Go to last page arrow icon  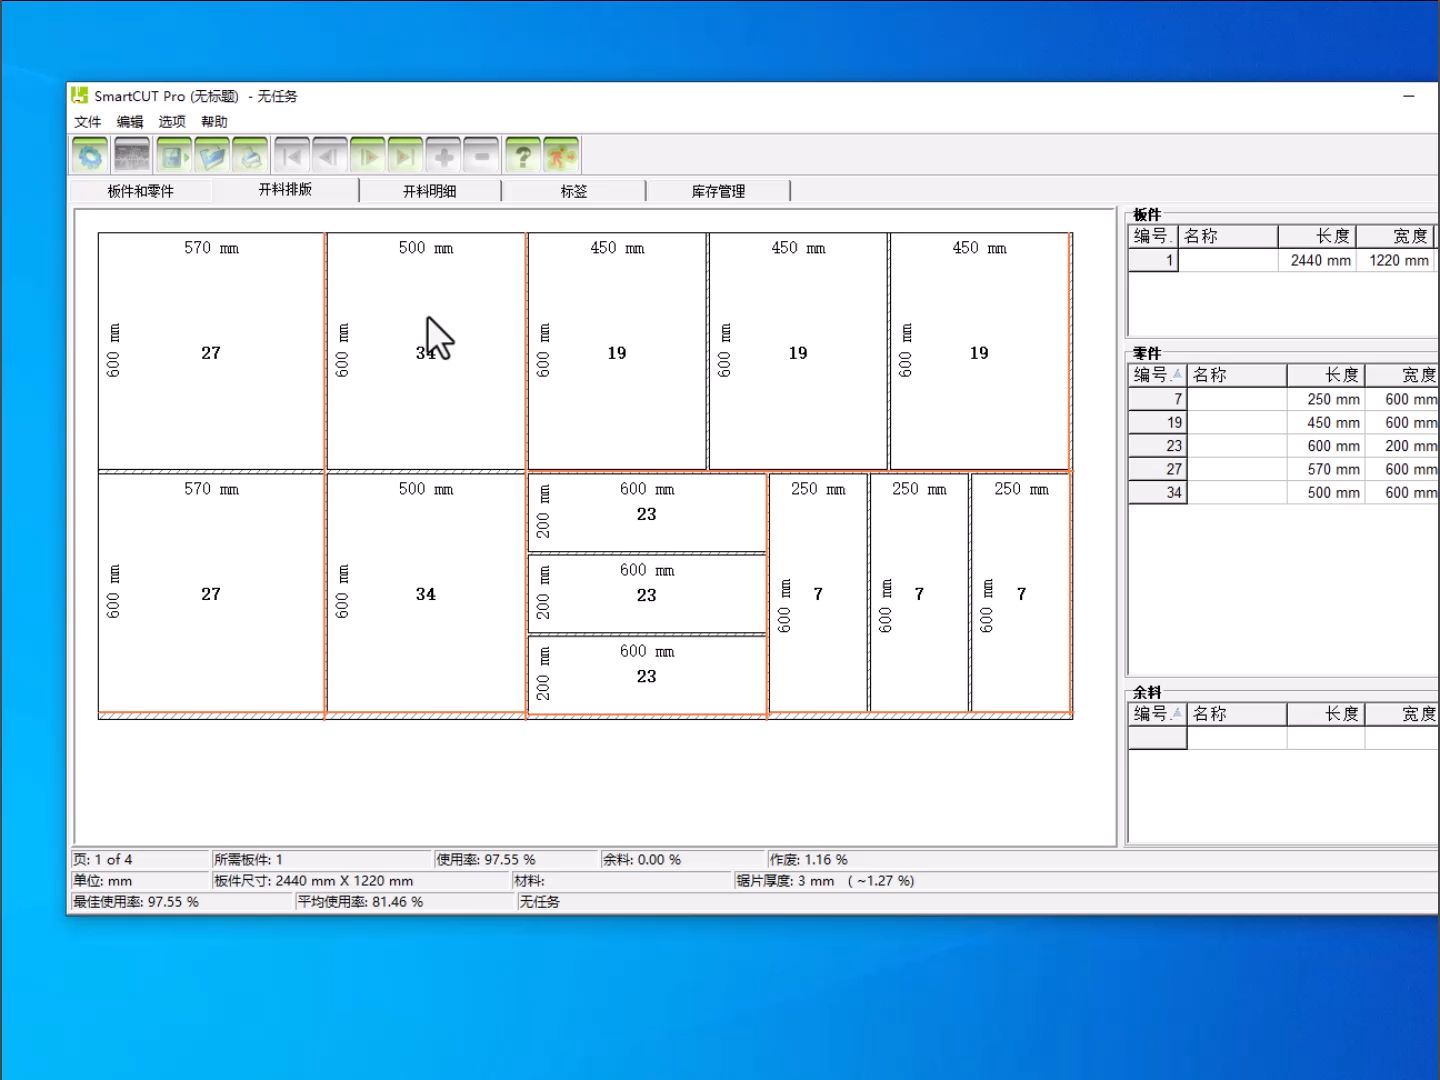point(406,156)
